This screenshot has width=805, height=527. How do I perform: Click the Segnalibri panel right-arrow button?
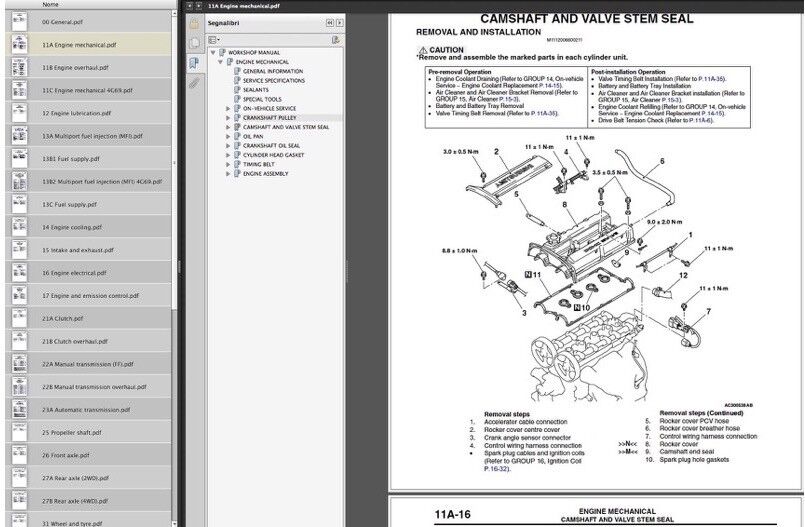(339, 23)
